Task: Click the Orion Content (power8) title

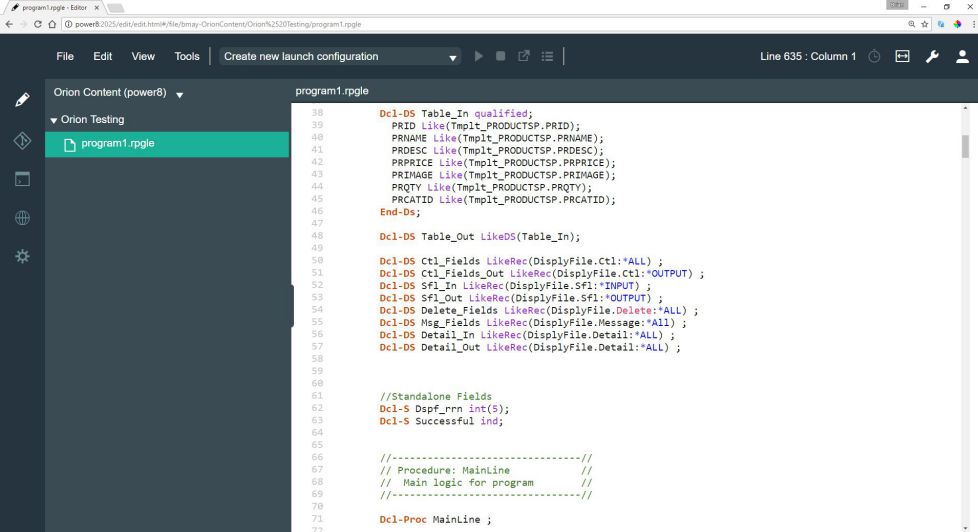Action: pos(110,92)
